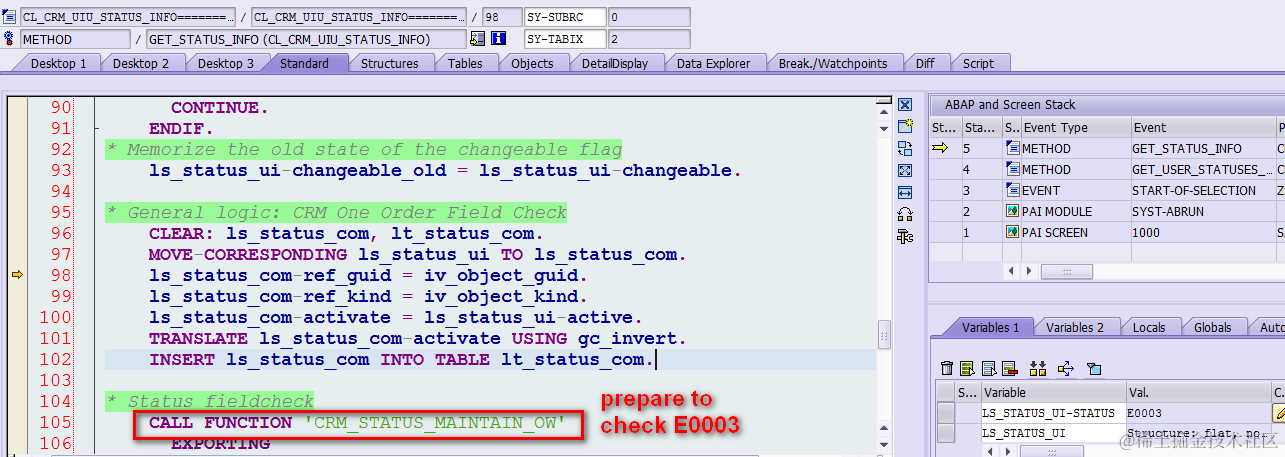Viewport: 1285px width, 457px height.
Task: Click the third icon in Variables toolbar
Action: coord(989,369)
